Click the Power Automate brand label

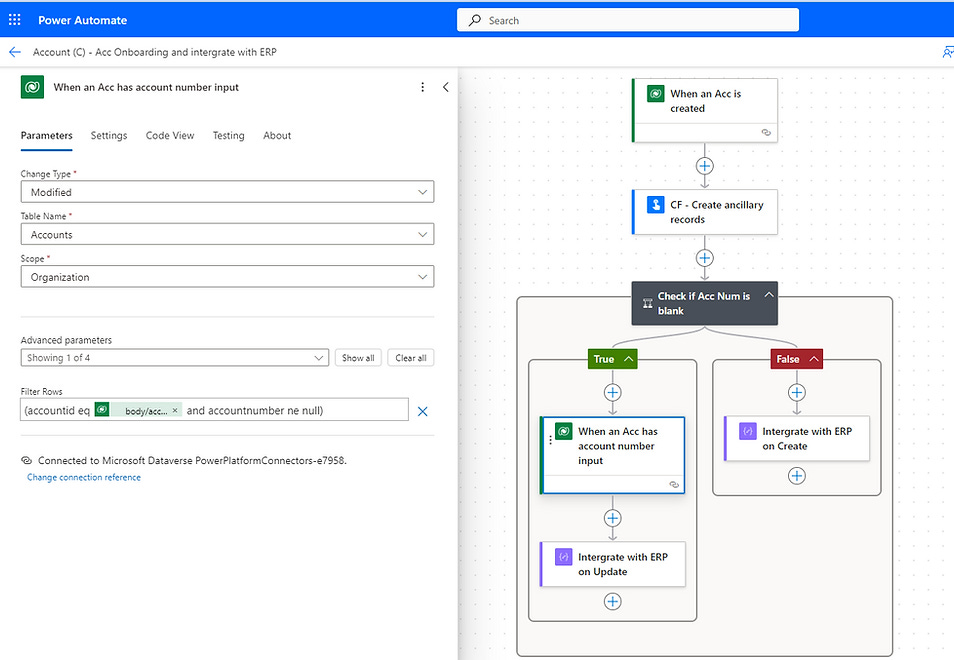(82, 20)
